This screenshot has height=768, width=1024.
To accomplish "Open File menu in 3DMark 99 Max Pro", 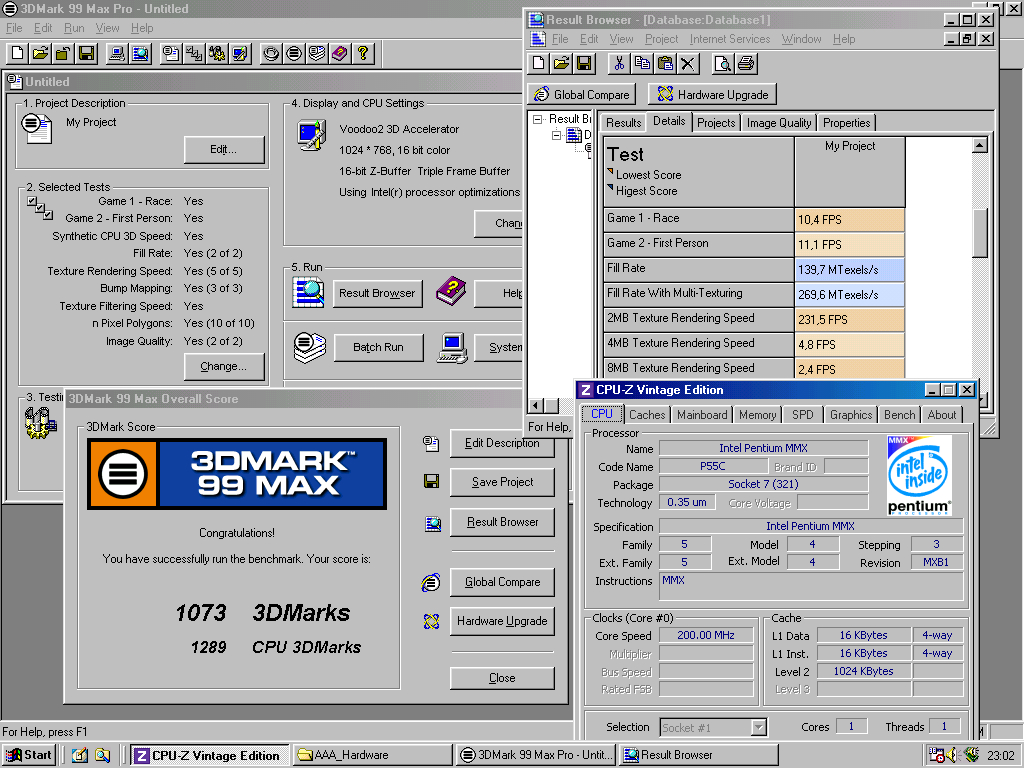I will pos(14,28).
